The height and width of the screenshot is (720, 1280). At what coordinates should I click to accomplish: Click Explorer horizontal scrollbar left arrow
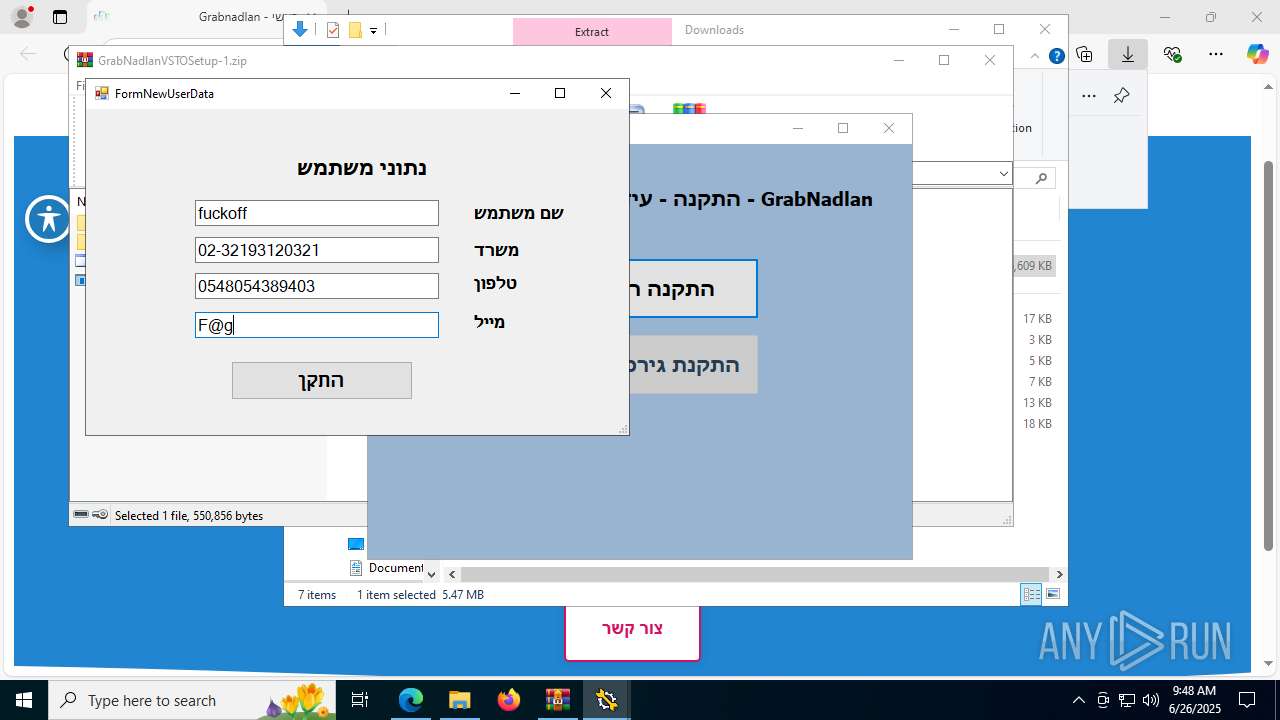click(x=452, y=574)
